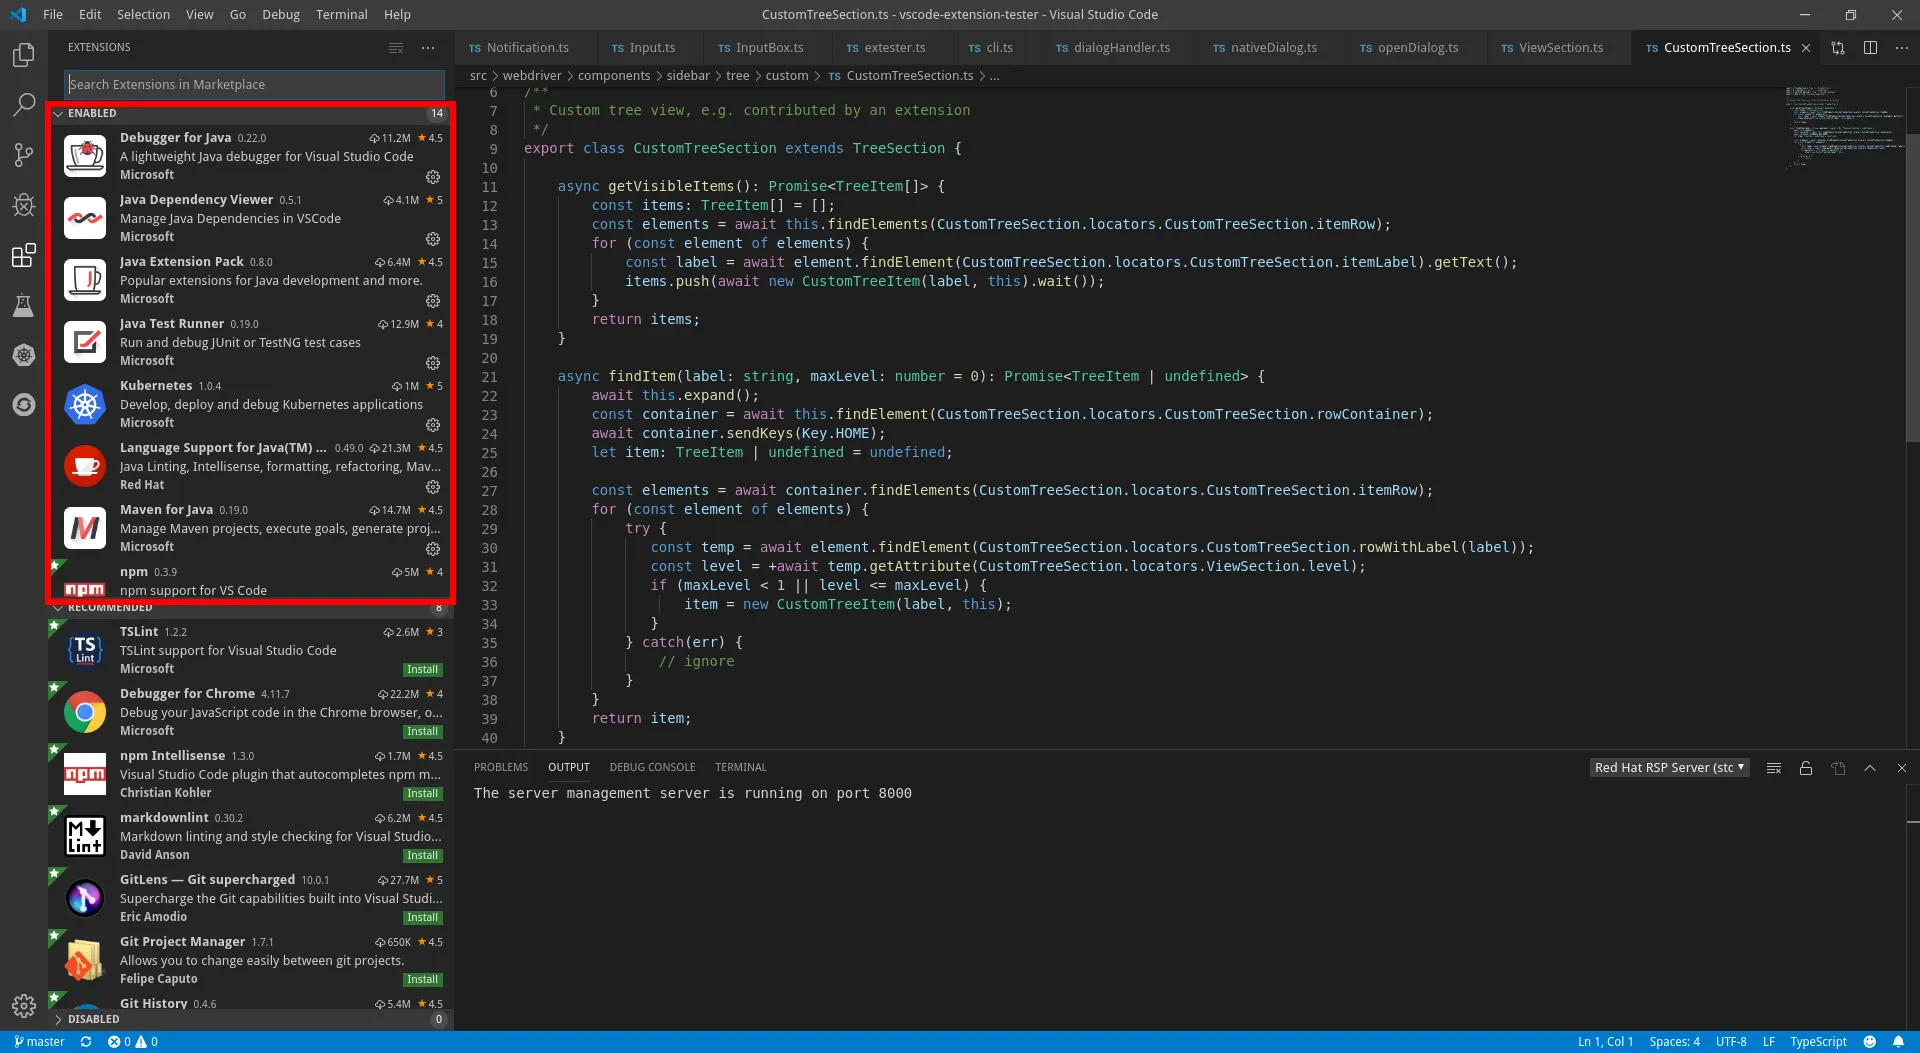Open changes compare icon in editor toolbar
Image resolution: width=1920 pixels, height=1053 pixels.
tap(1838, 48)
